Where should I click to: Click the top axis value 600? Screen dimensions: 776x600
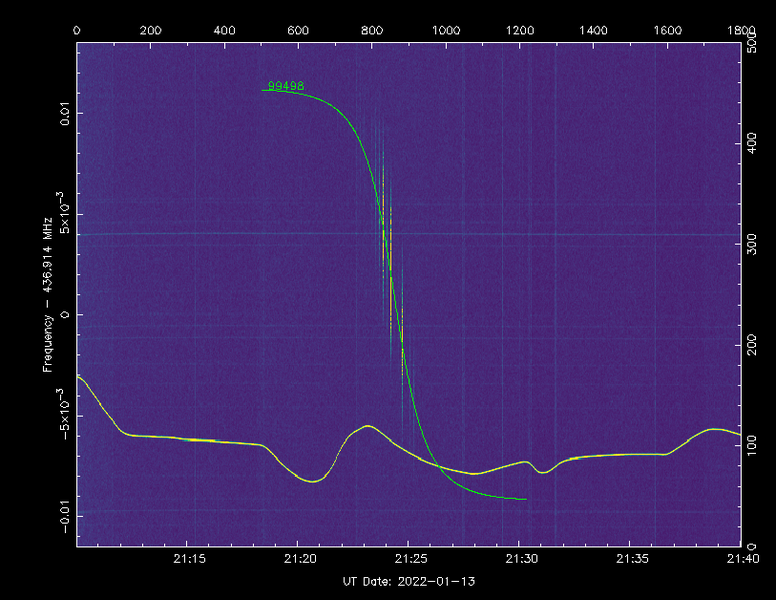[x=298, y=31]
